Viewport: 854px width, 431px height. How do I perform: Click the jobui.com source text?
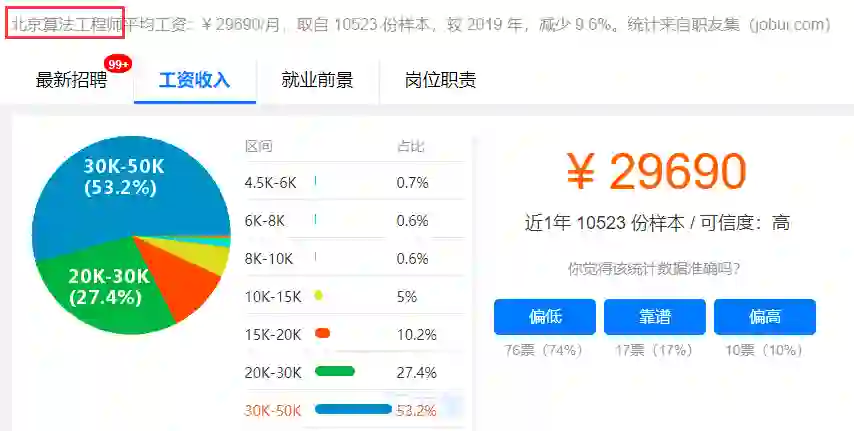[790, 25]
